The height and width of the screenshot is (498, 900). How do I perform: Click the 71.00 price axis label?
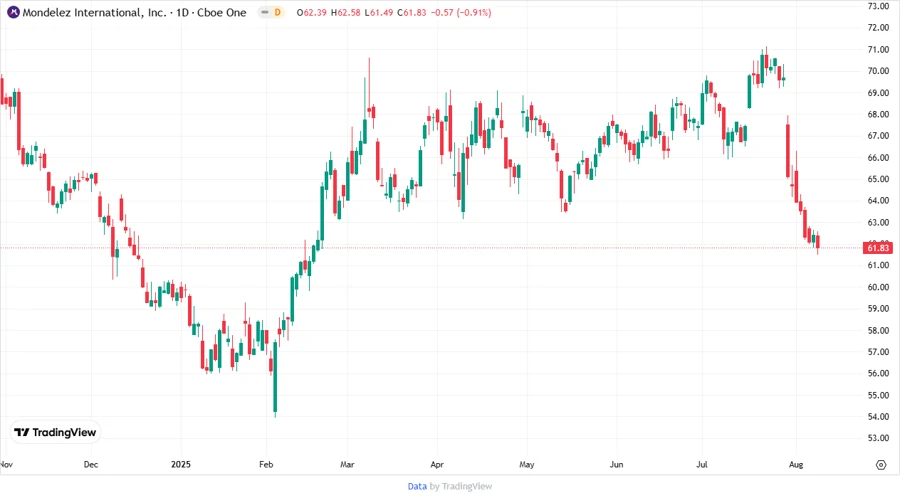coord(878,49)
